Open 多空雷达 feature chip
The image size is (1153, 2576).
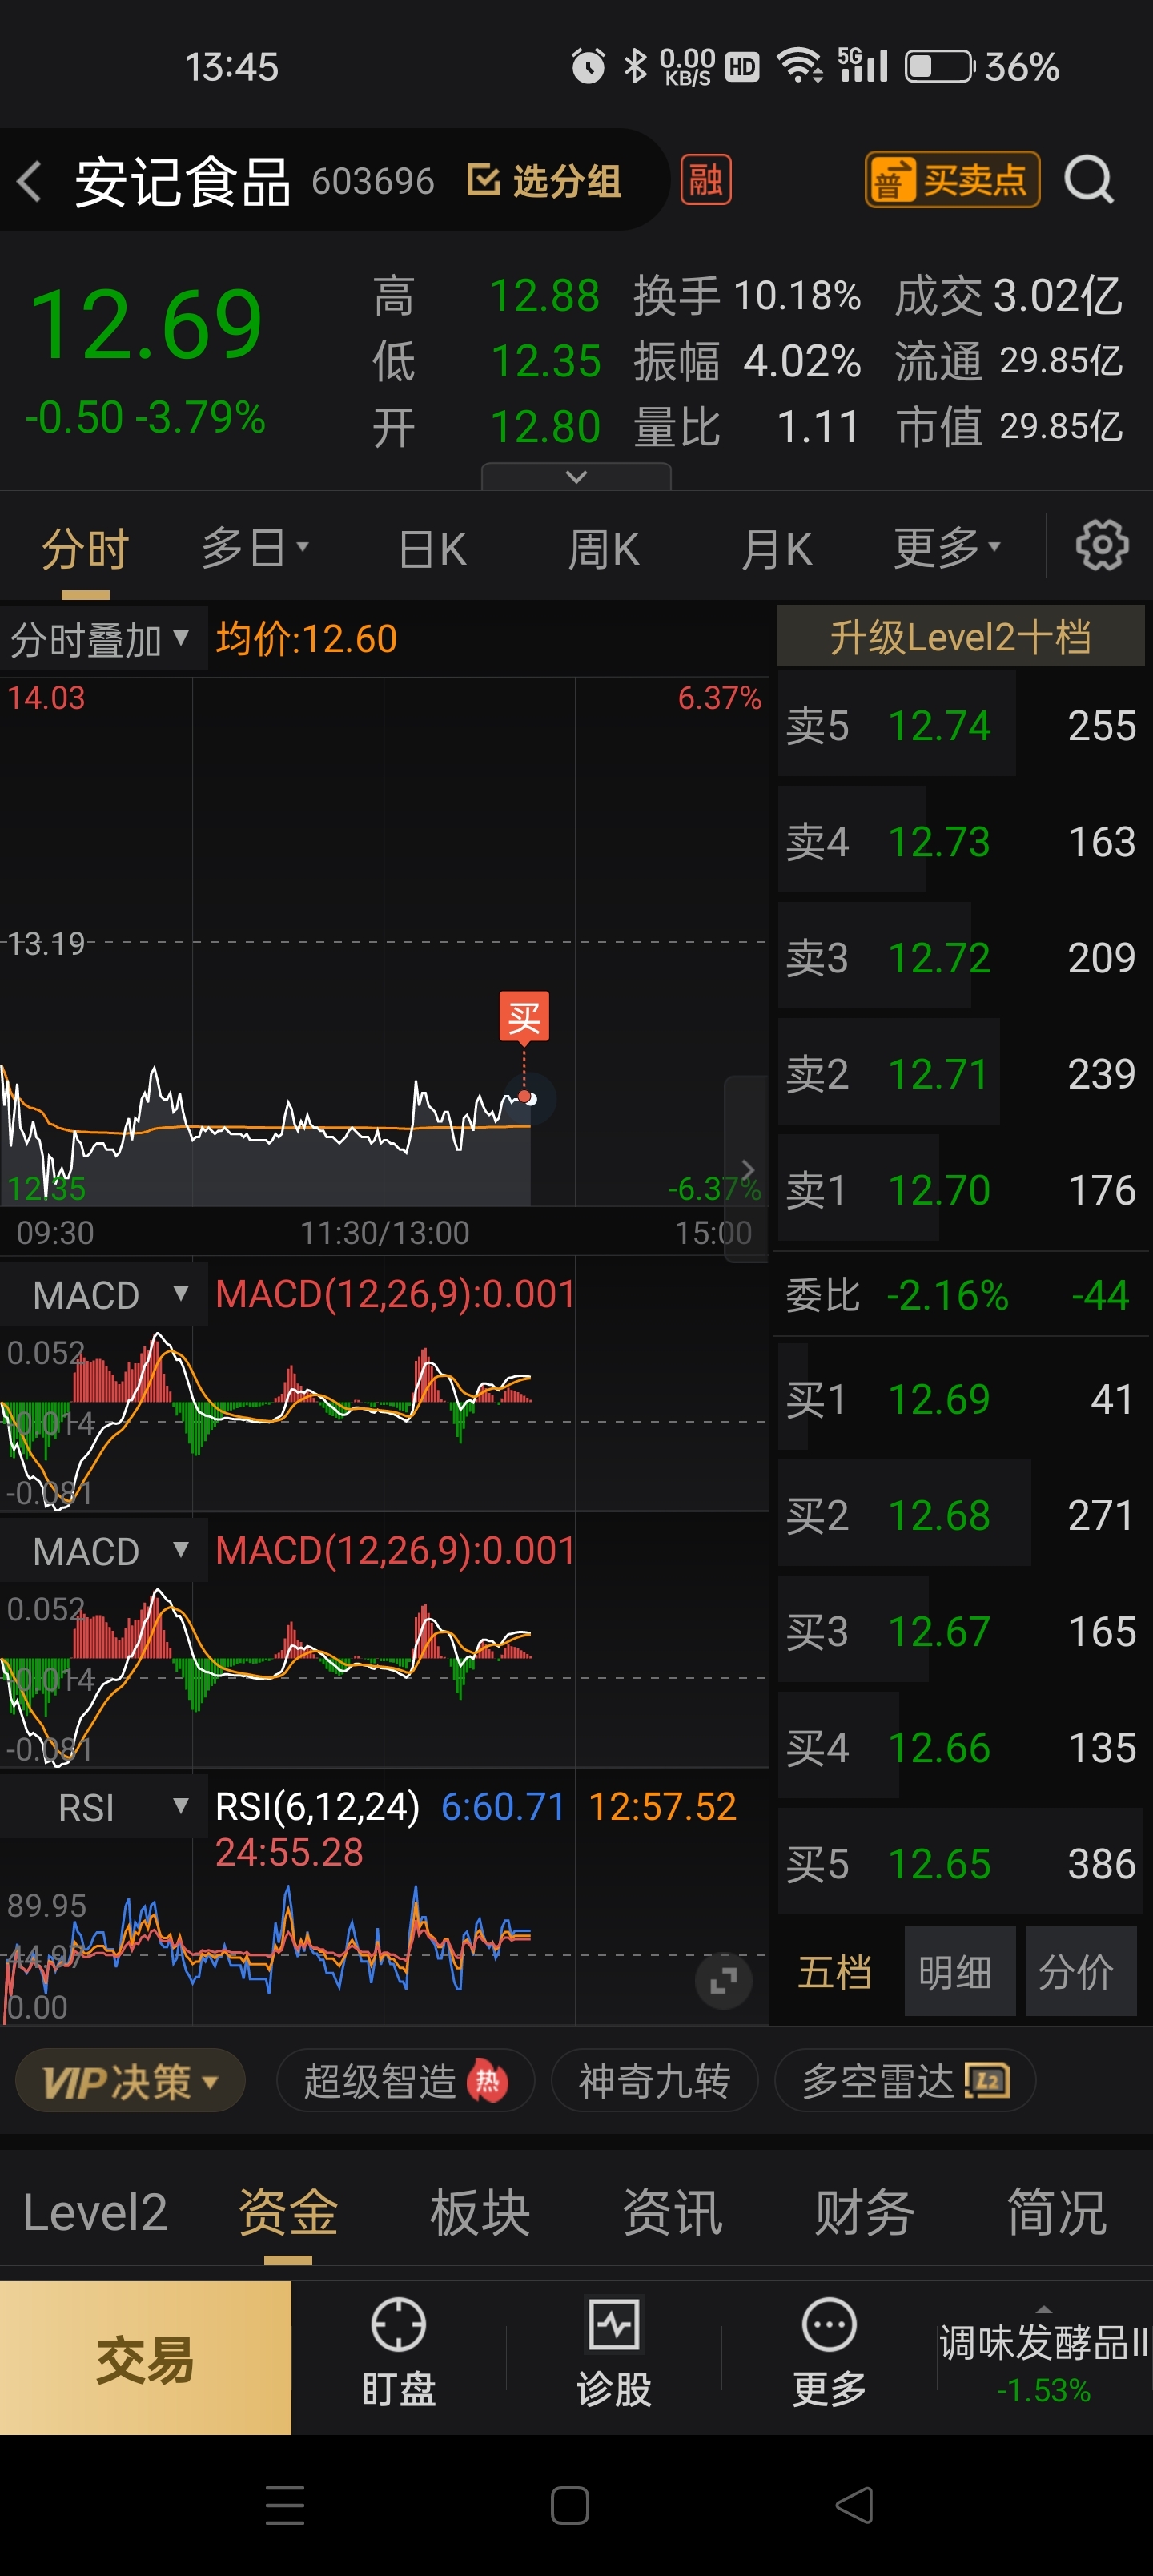(905, 2080)
